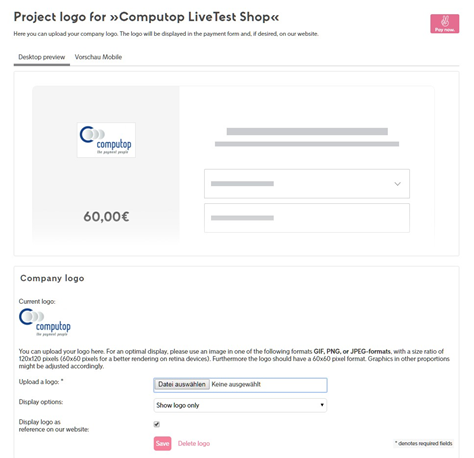Click the placeholder text inside the preview dropdown

point(242,184)
